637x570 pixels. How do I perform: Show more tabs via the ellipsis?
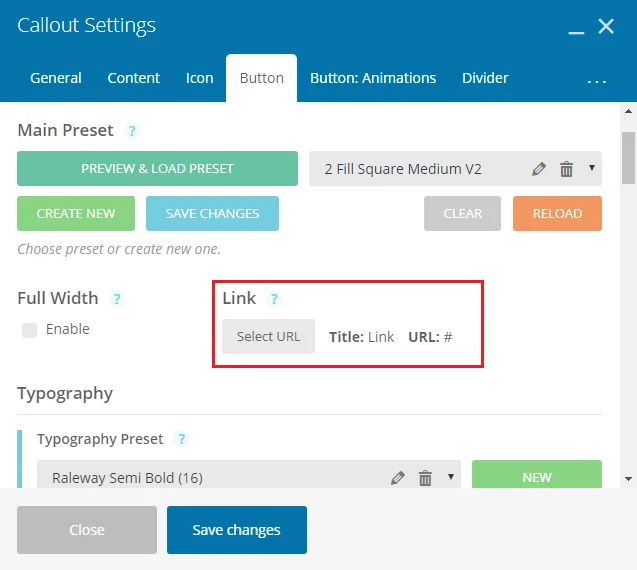(x=597, y=81)
